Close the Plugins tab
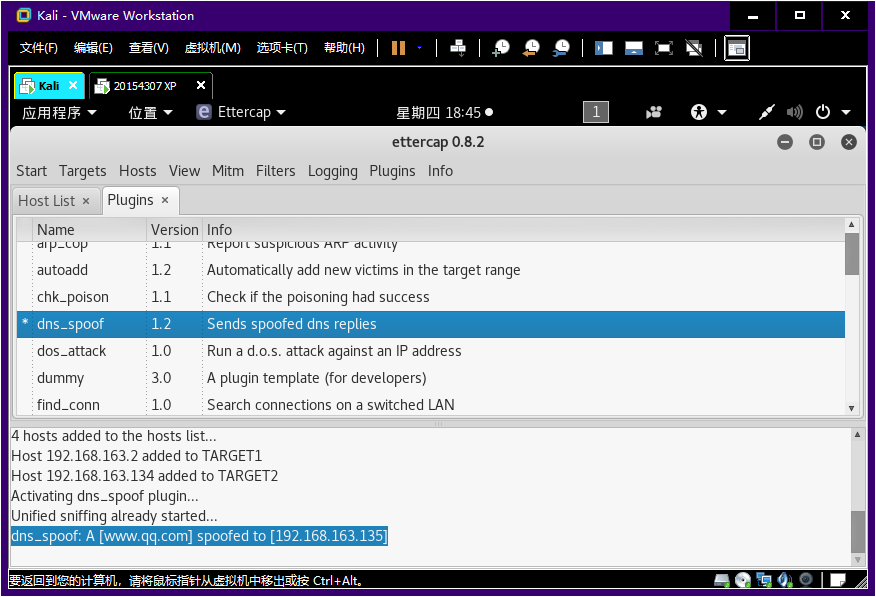 [x=166, y=201]
